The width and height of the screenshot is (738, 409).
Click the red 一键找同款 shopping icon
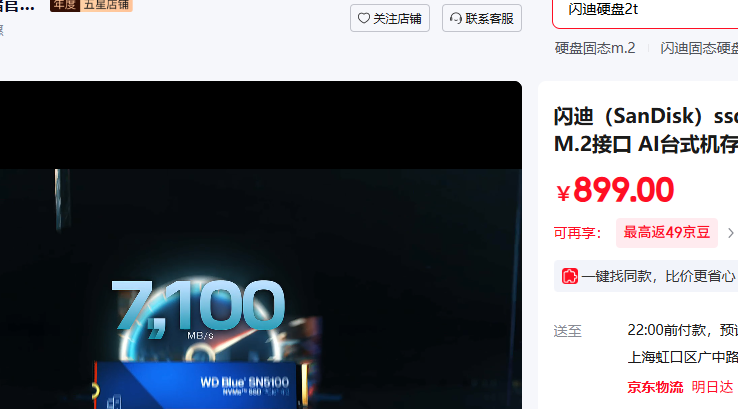point(569,275)
